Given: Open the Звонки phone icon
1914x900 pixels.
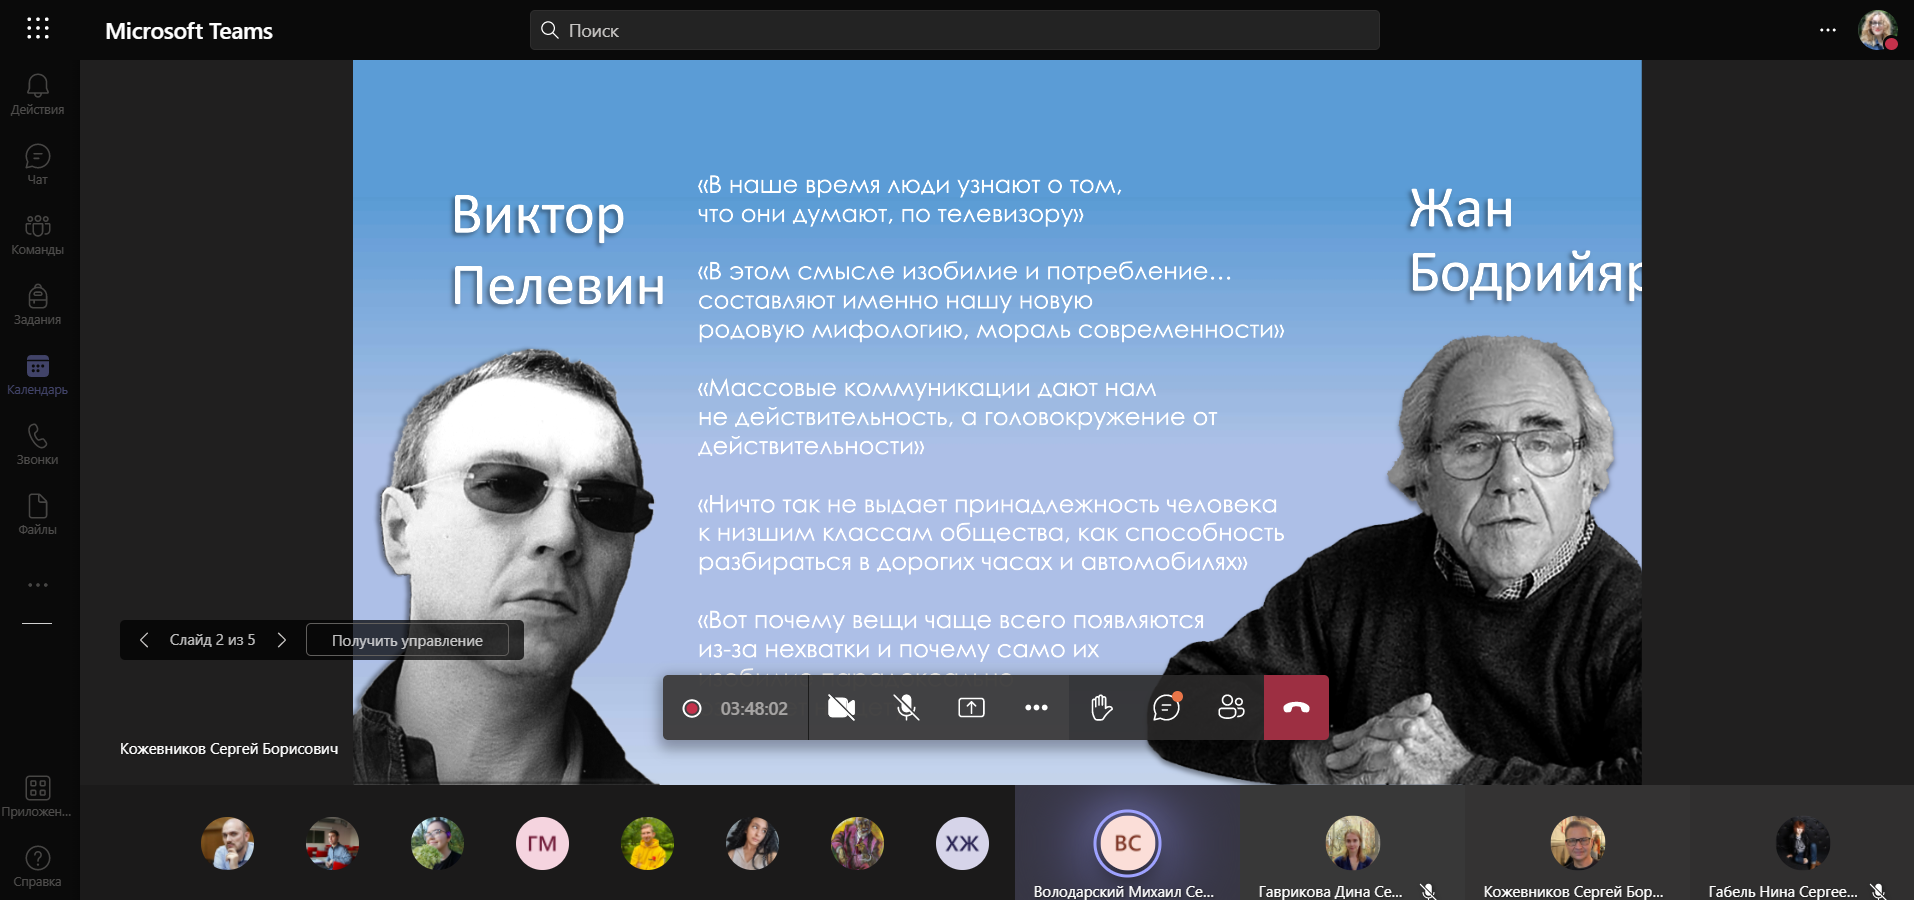Looking at the screenshot, I should pyautogui.click(x=38, y=445).
